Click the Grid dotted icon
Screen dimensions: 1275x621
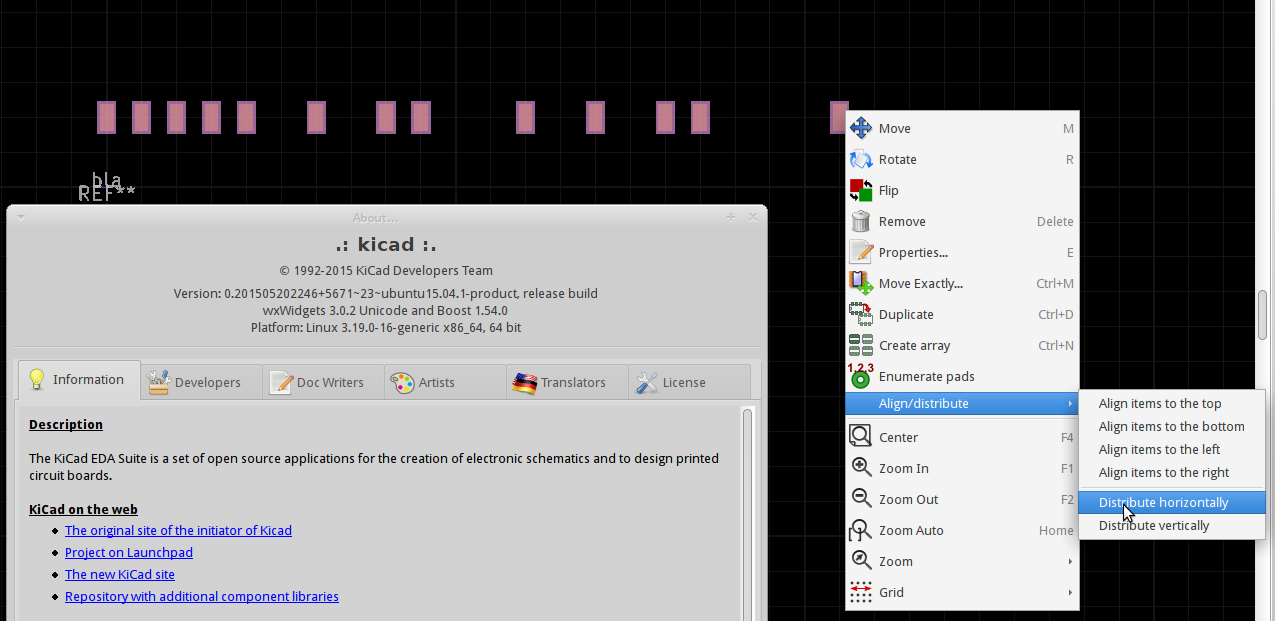(x=860, y=592)
